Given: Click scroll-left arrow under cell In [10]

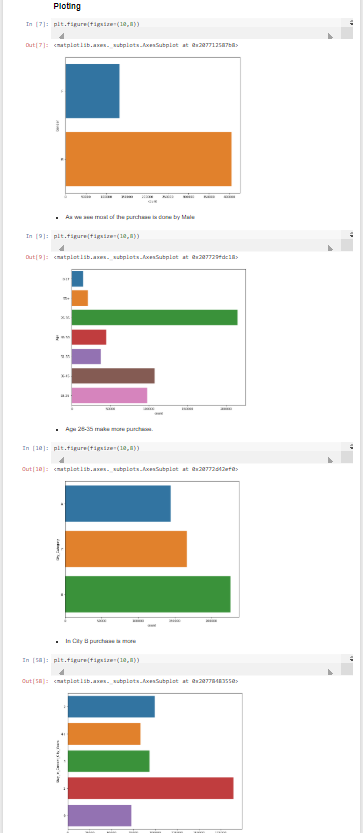Looking at the screenshot, I should coord(61,460).
